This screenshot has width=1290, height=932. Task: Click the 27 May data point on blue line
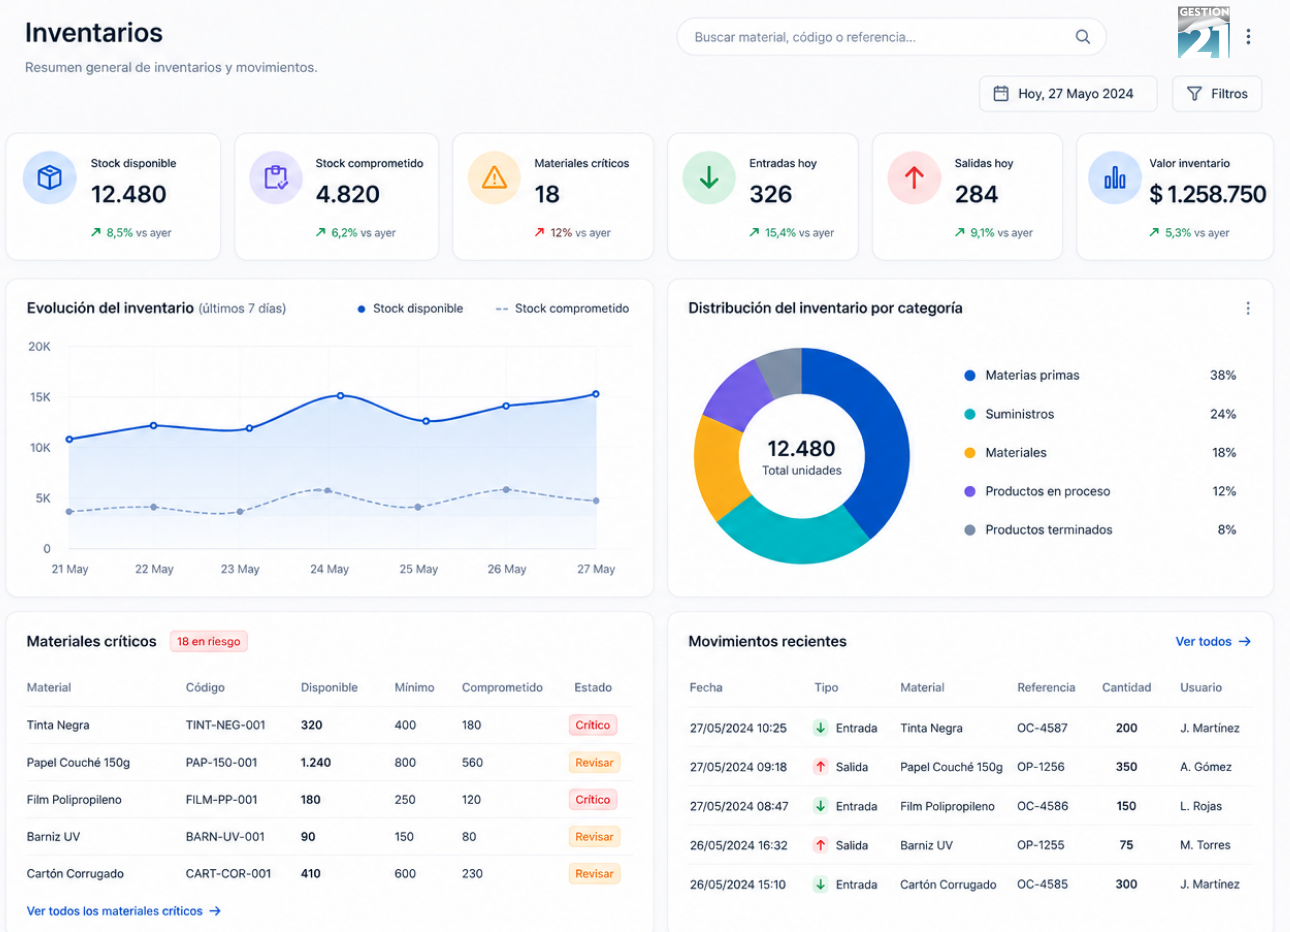[x=596, y=394]
